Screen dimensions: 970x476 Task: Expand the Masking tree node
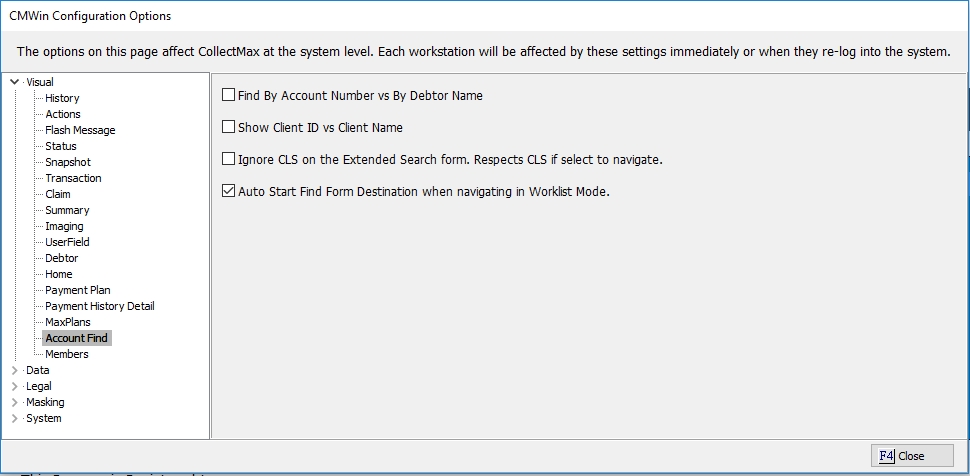[14, 402]
